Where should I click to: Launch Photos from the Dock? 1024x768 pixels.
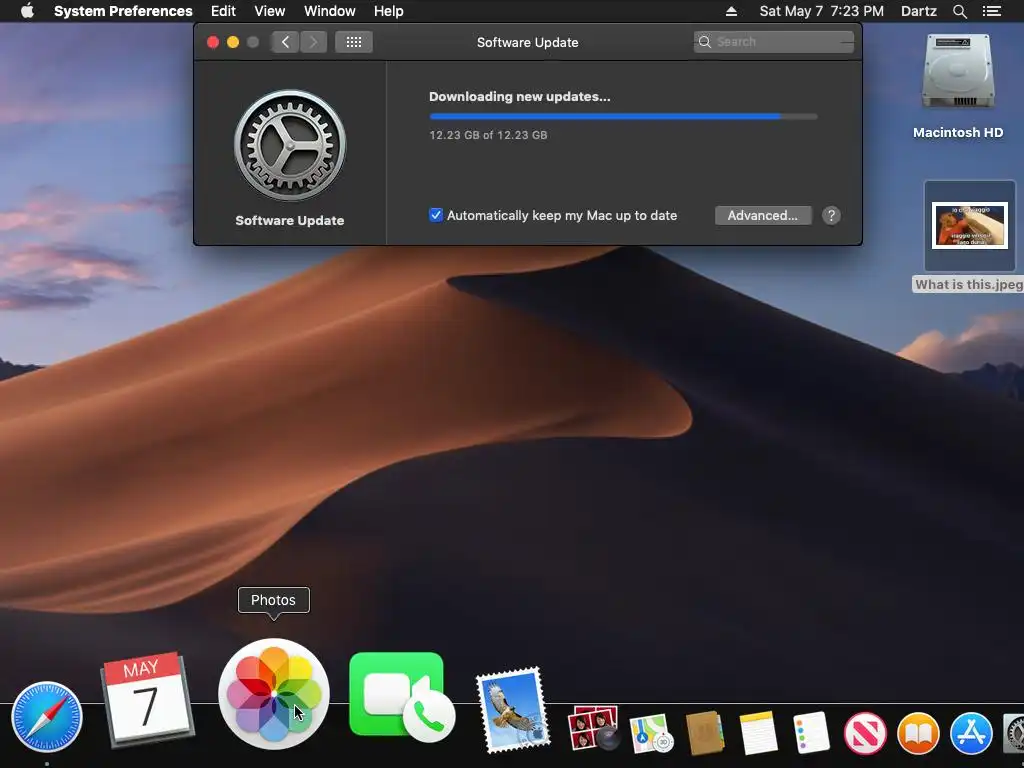pyautogui.click(x=274, y=694)
